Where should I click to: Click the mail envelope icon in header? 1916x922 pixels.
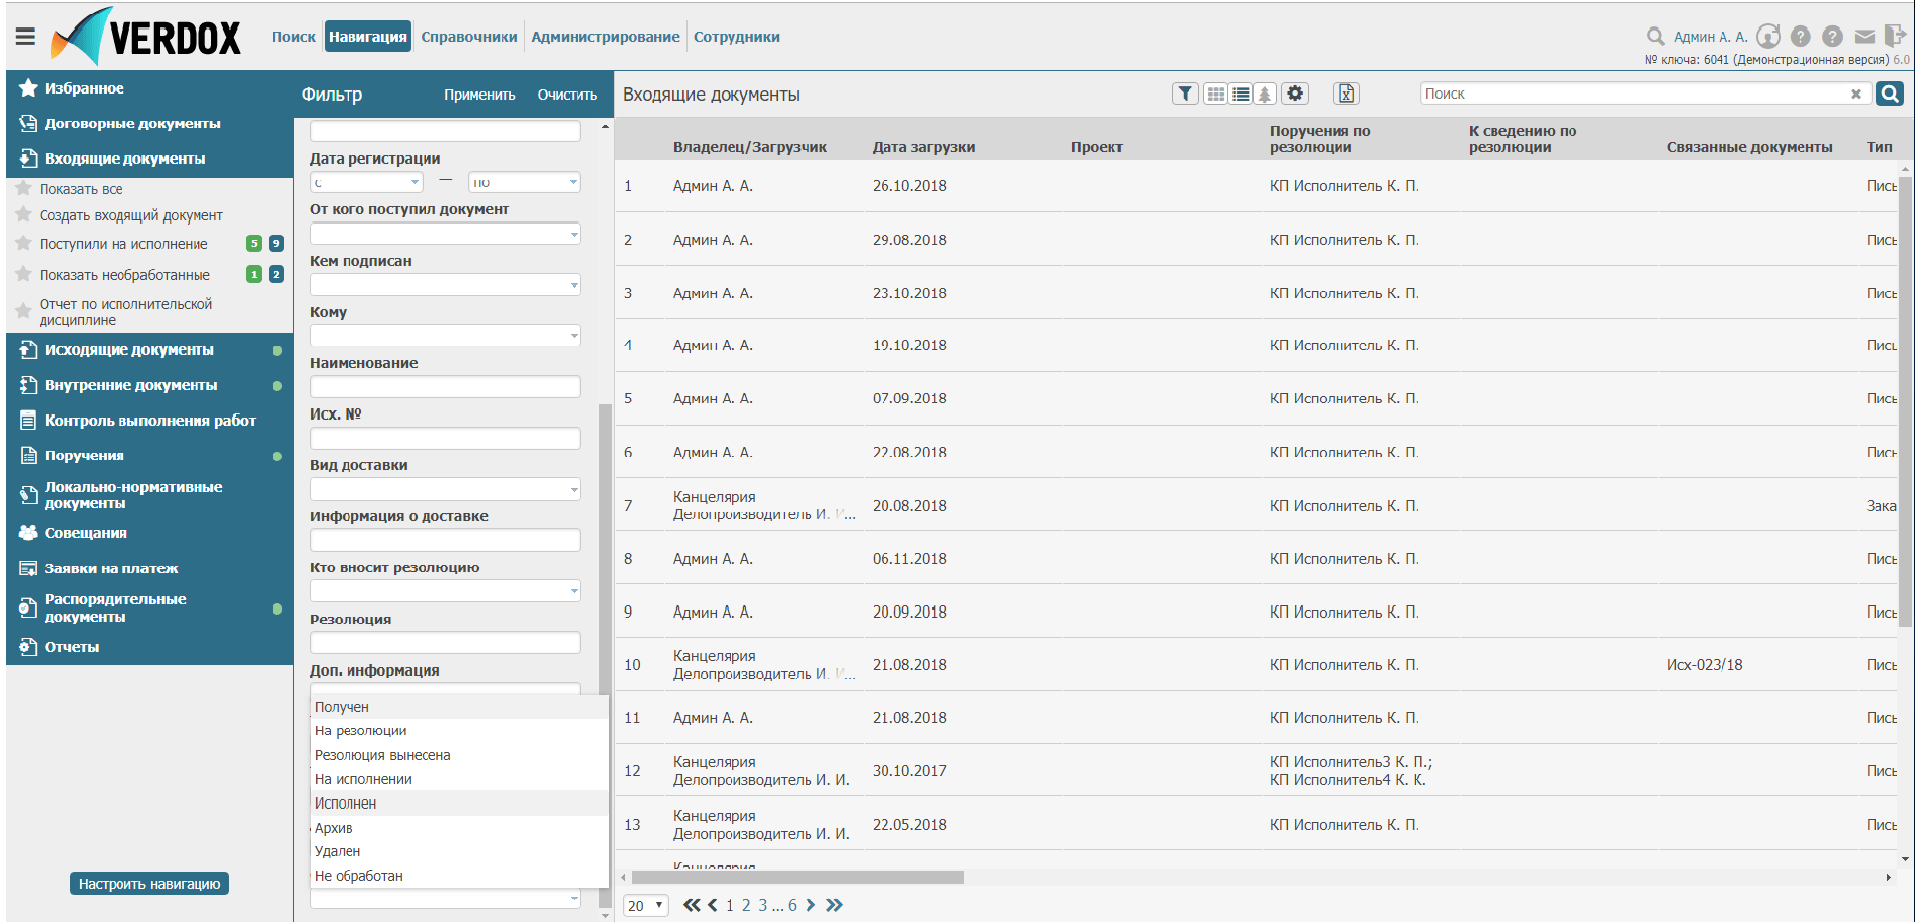click(x=1864, y=37)
